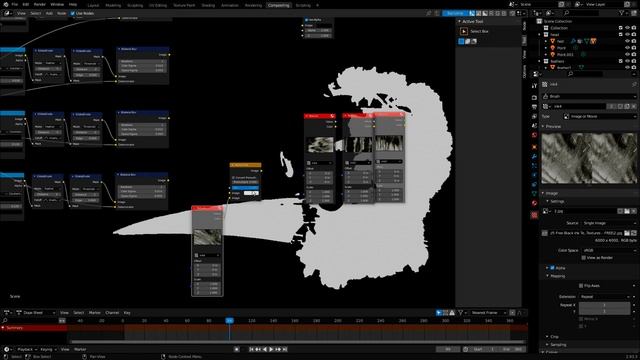The image size is (640, 360).
Task: Open the File menu
Action: coord(15,4)
